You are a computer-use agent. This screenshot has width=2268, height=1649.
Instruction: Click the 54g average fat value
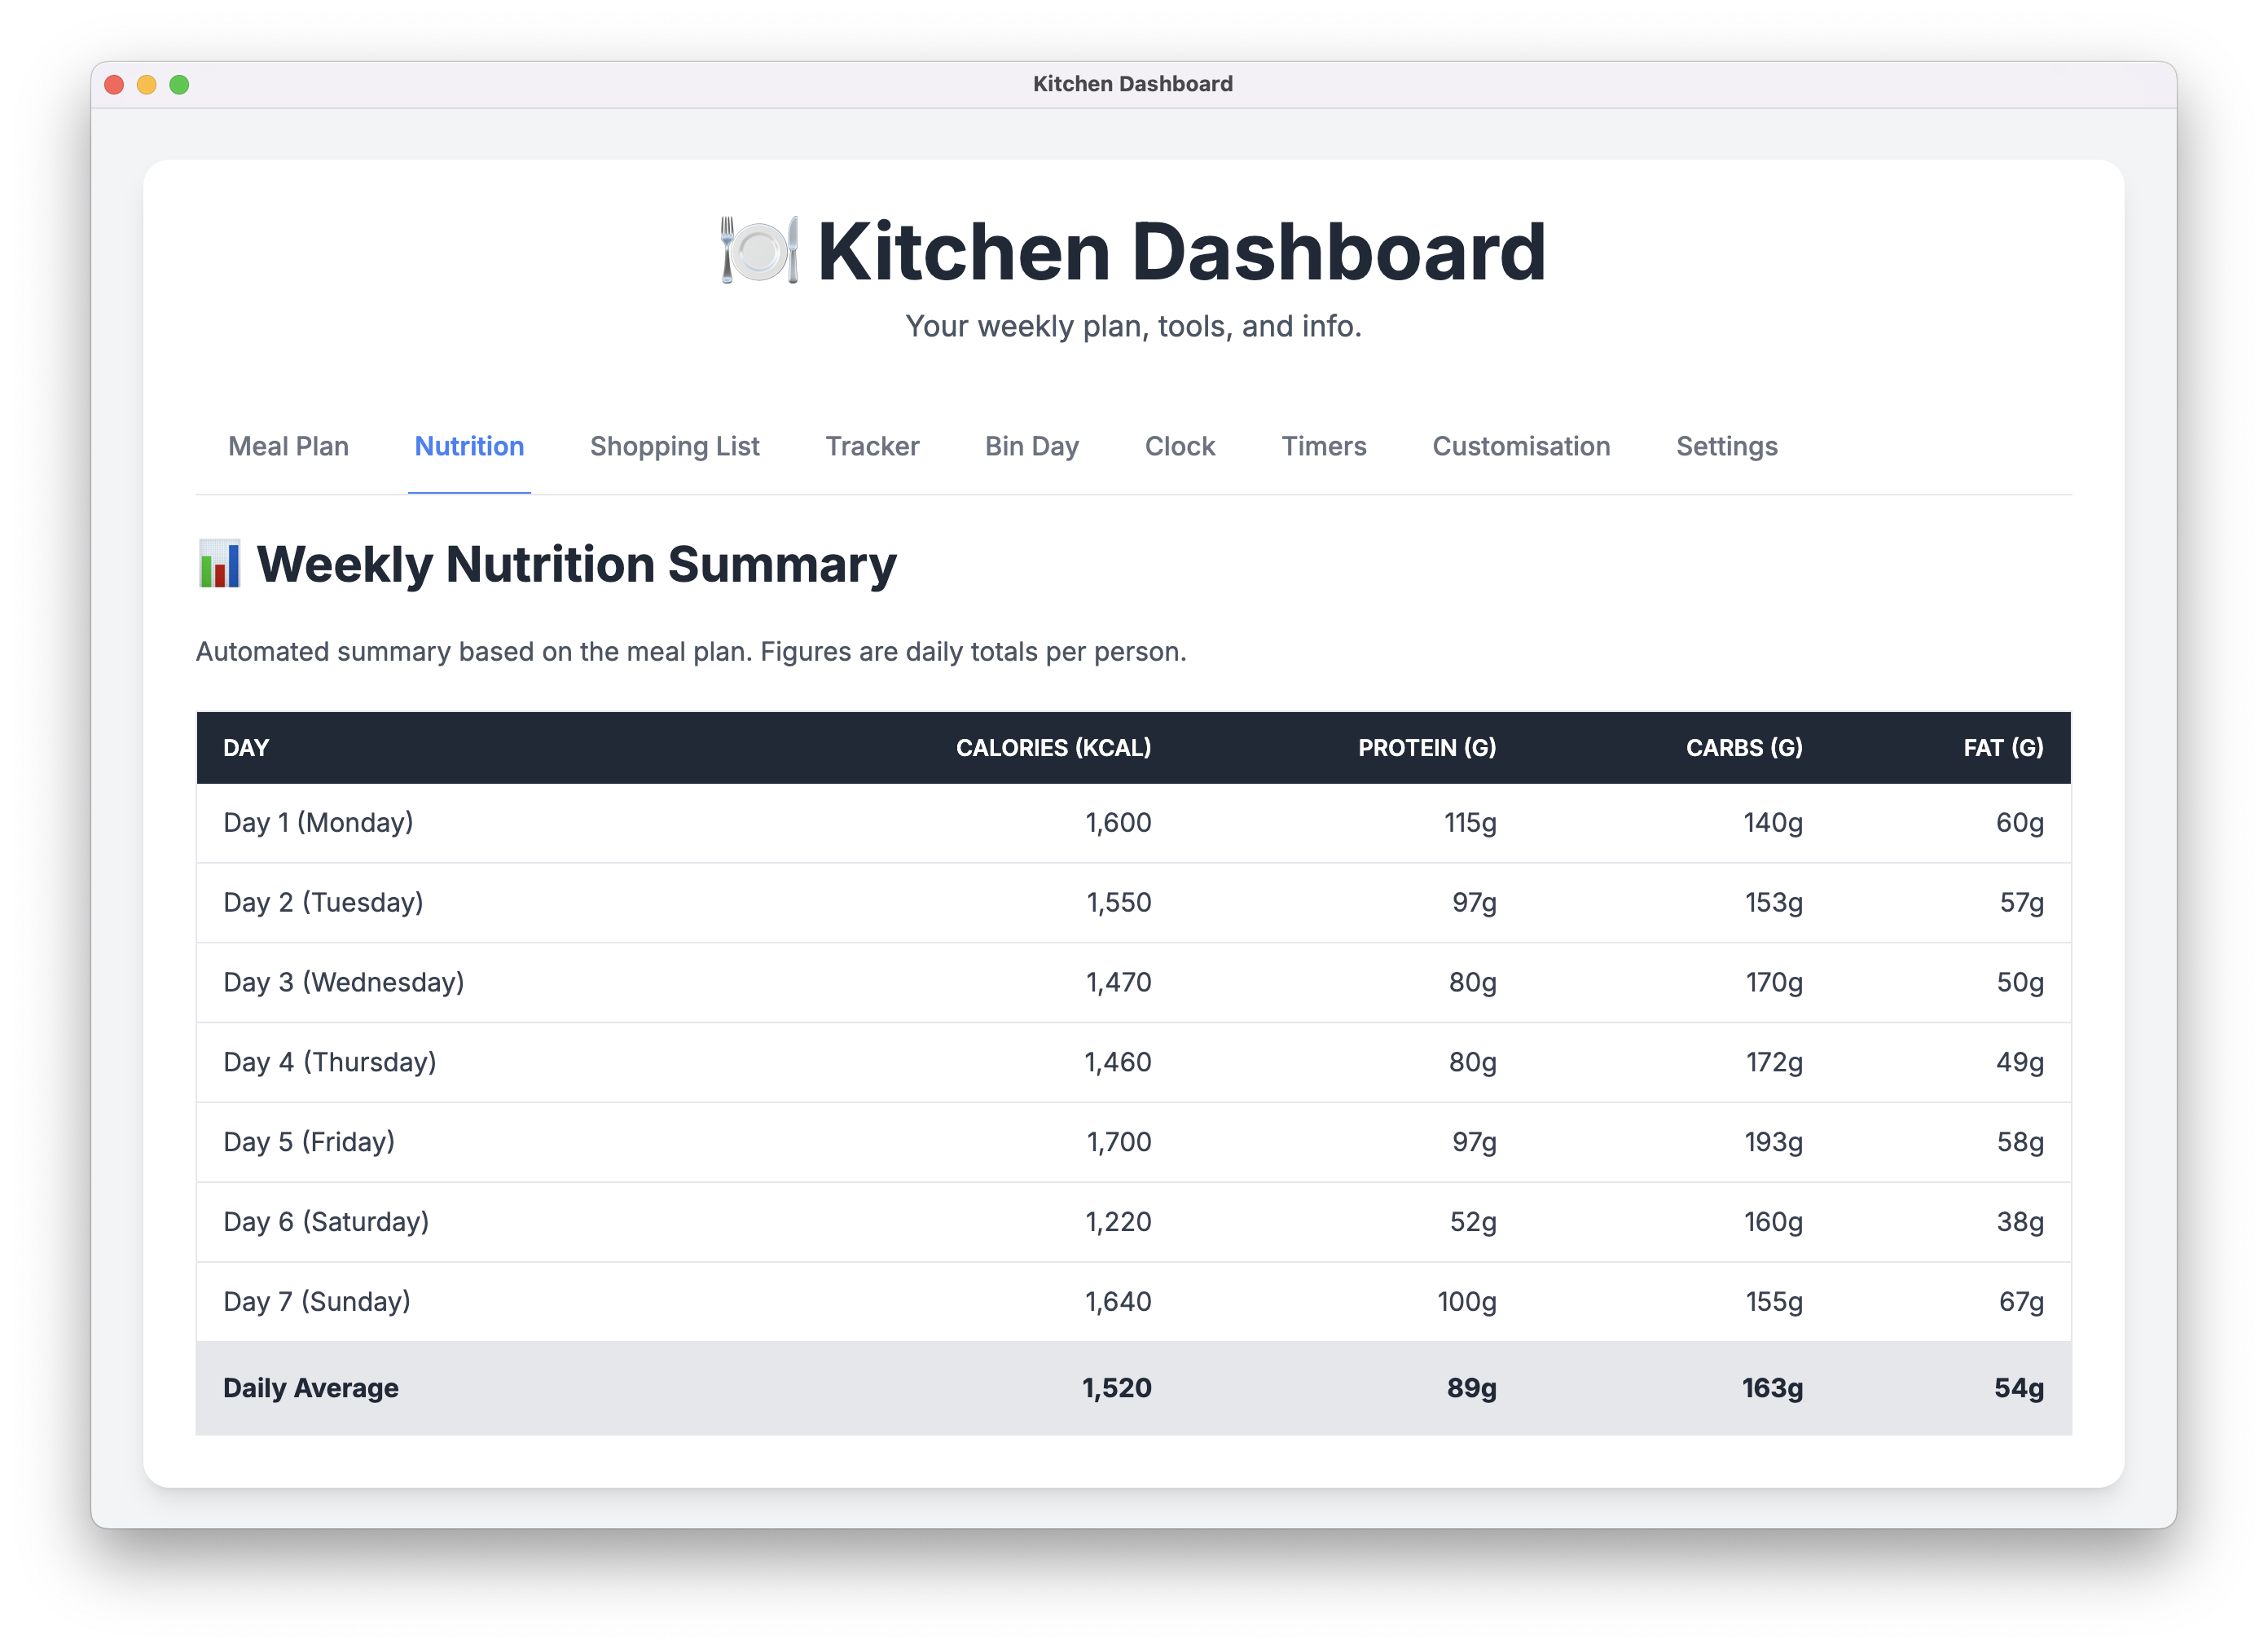tap(2019, 1388)
